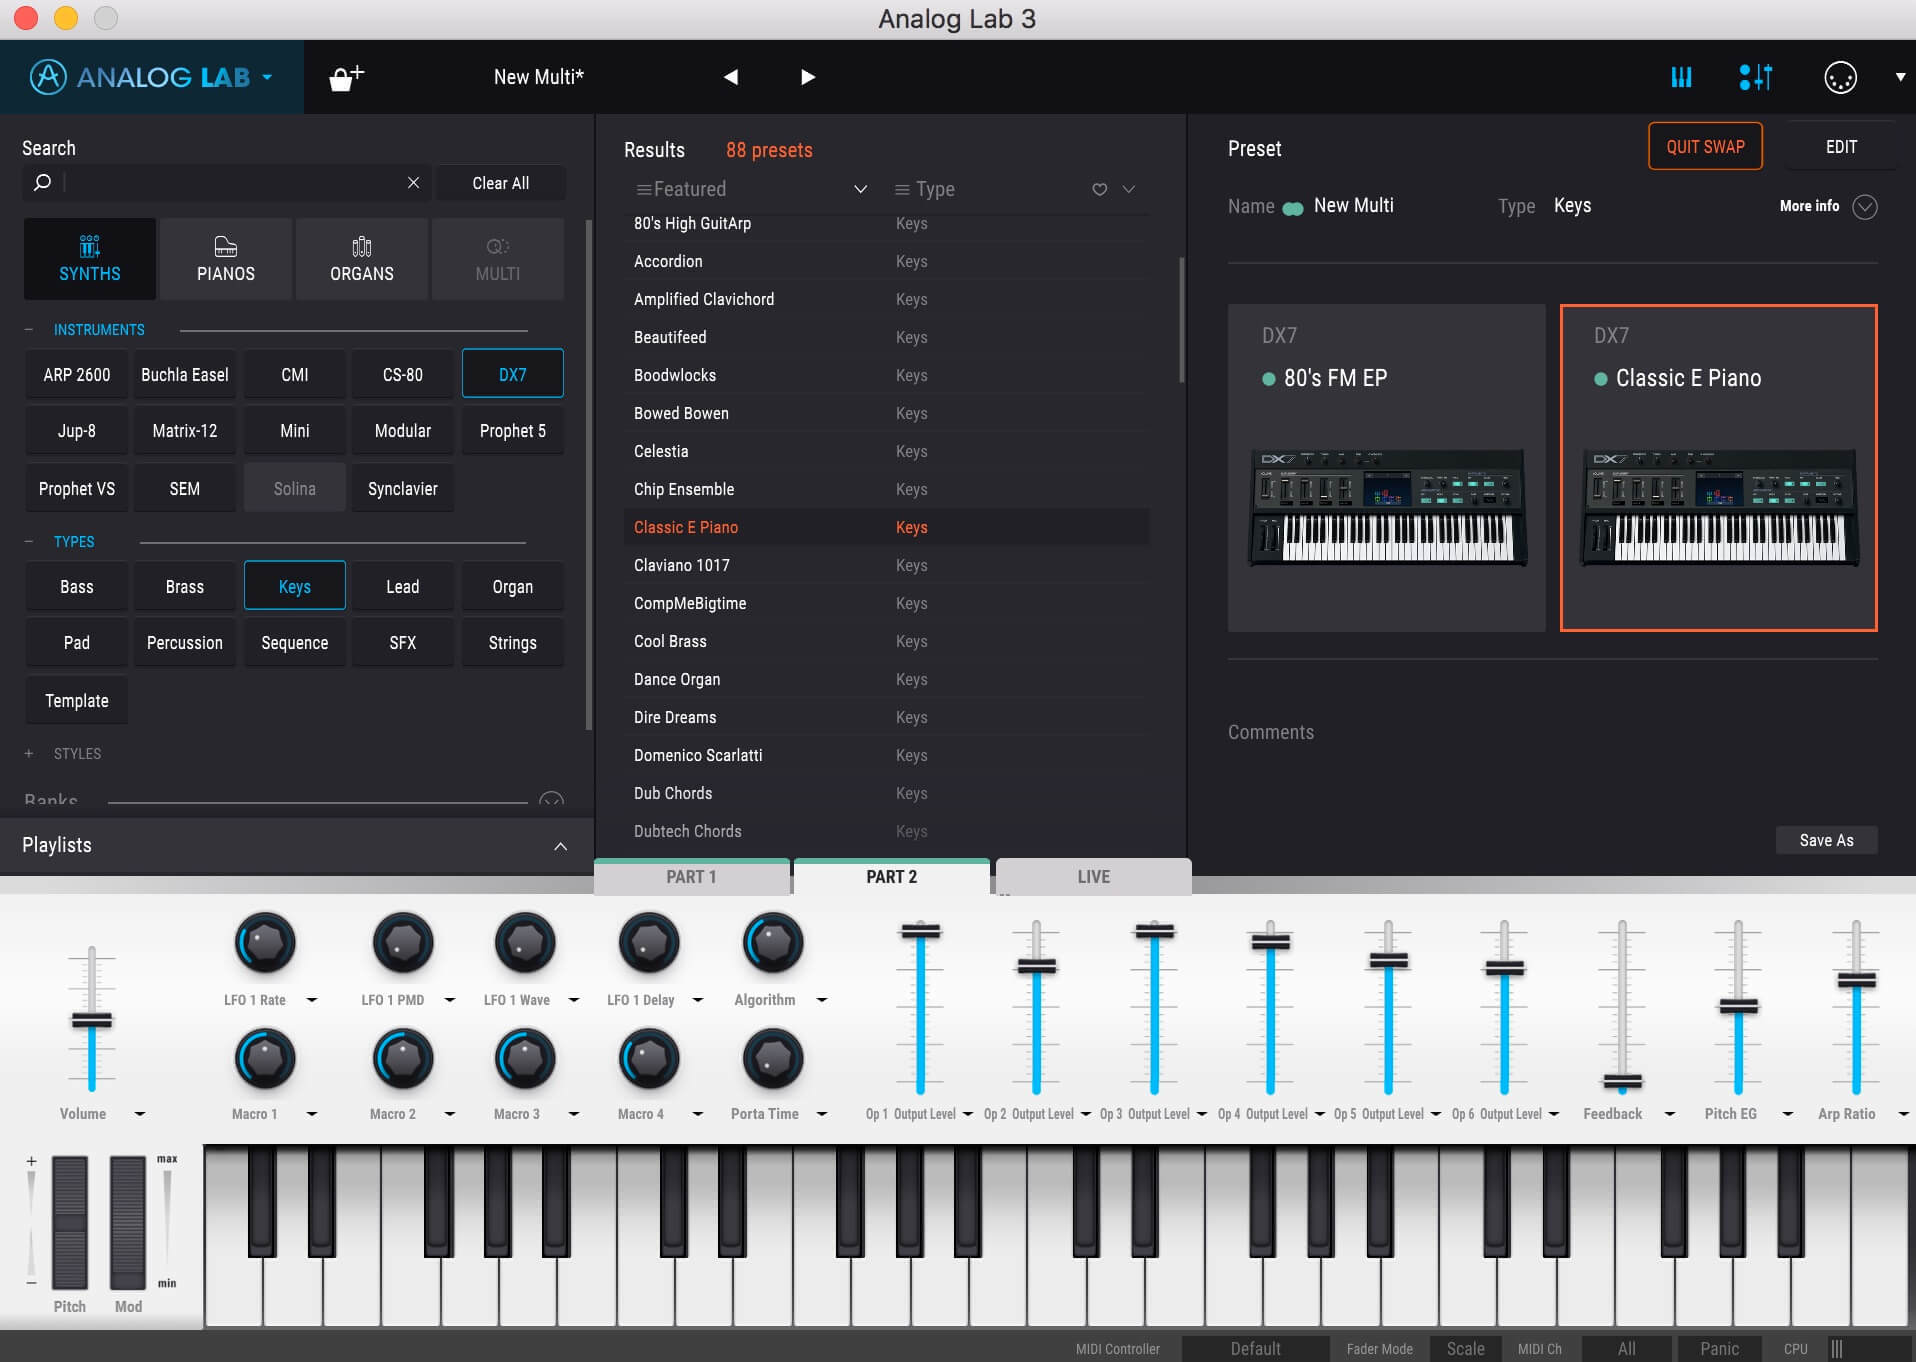Toggle the Strings type filter

click(513, 642)
